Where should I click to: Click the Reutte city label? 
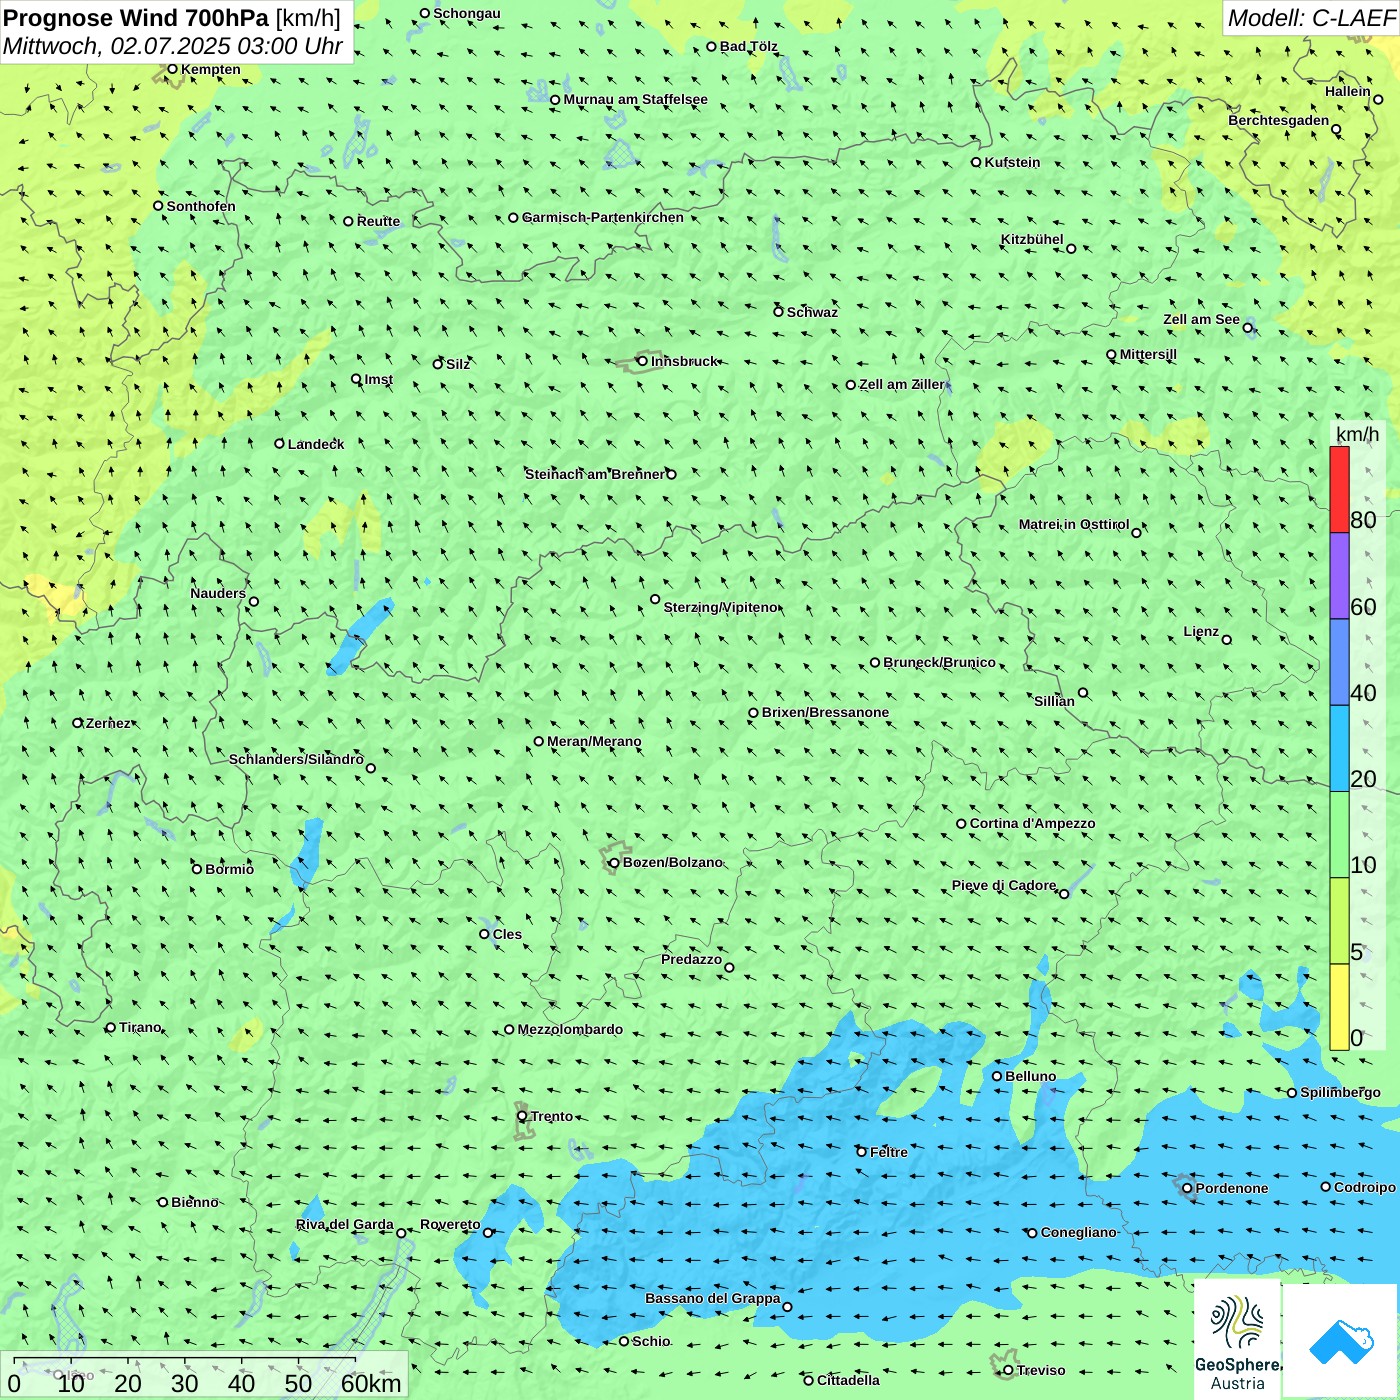pos(378,221)
